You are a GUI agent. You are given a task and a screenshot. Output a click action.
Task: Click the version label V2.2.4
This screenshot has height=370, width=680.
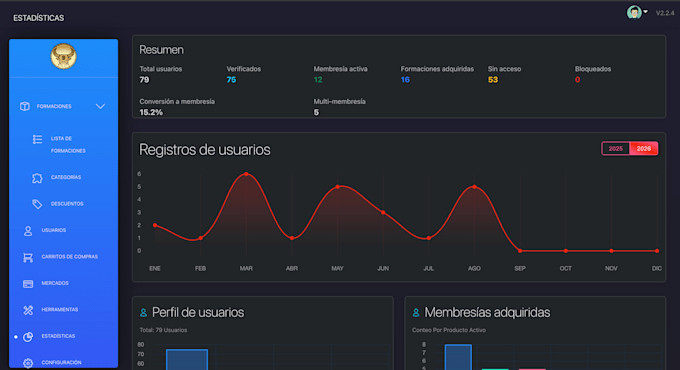pyautogui.click(x=665, y=13)
